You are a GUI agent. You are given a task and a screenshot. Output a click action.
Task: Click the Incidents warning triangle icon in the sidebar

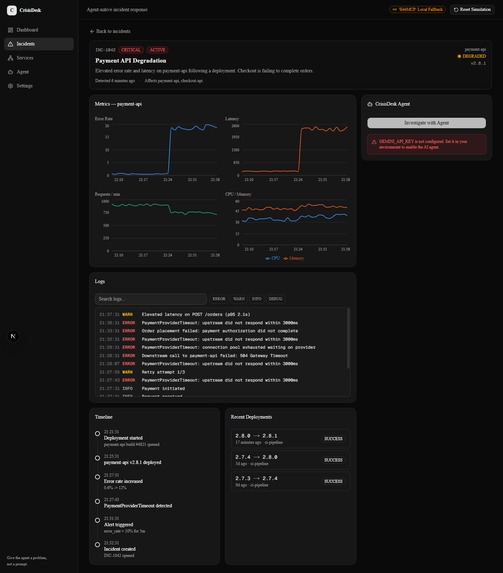pos(10,44)
